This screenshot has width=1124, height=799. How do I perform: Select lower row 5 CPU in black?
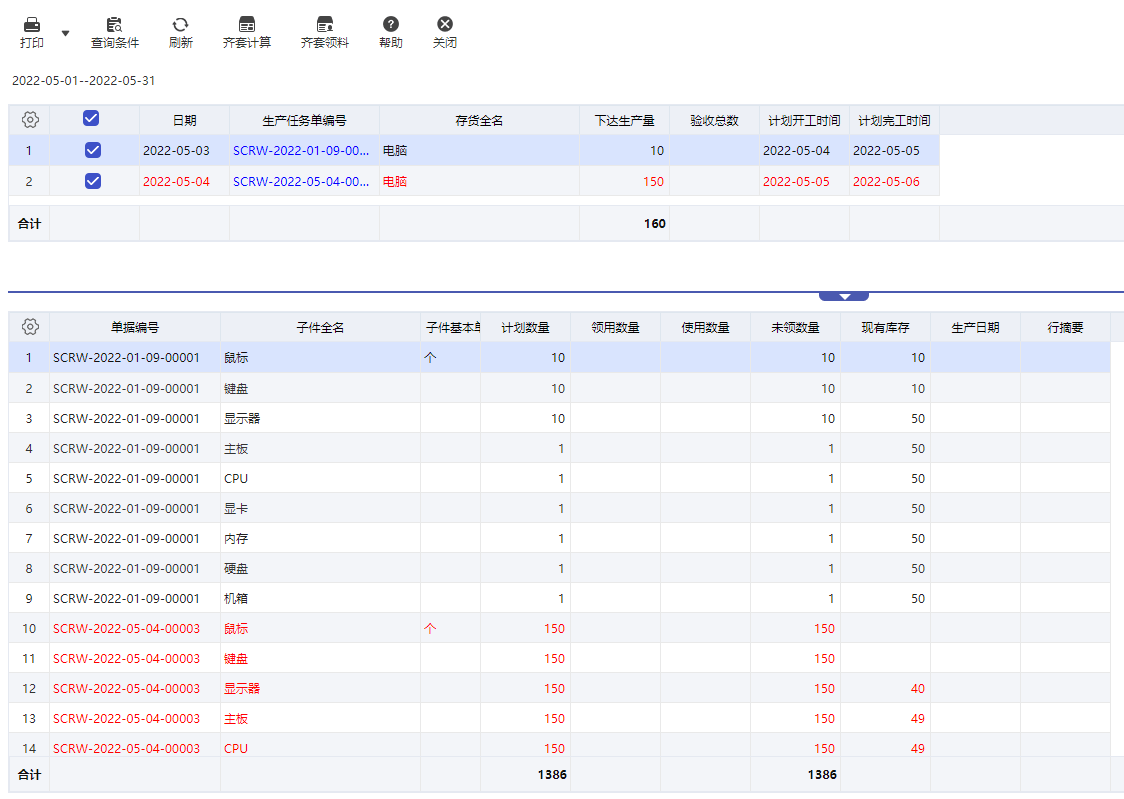click(559, 478)
